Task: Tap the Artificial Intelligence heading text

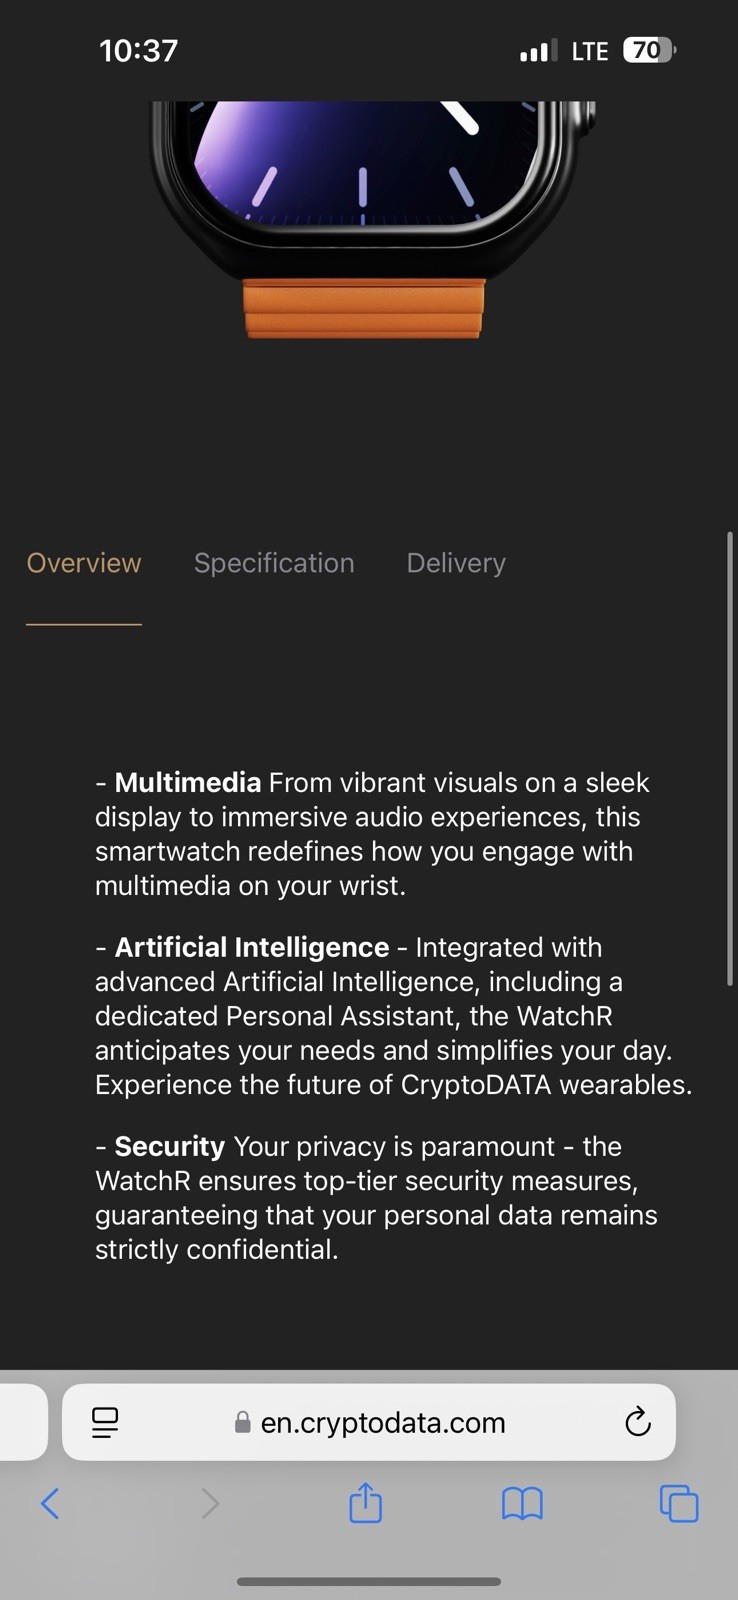Action: coord(252,947)
